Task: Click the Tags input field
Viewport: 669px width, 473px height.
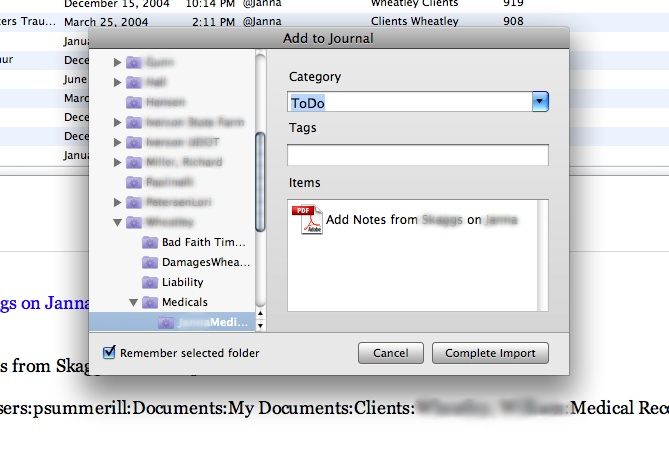Action: pyautogui.click(x=418, y=155)
